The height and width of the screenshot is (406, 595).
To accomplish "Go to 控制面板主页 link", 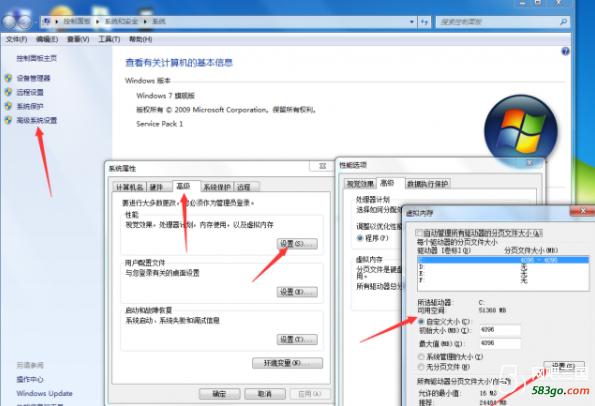I will [36, 58].
